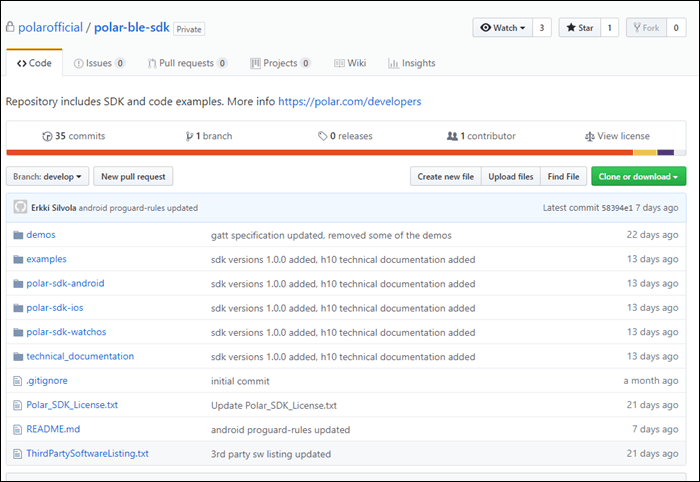The width and height of the screenshot is (700, 482).
Task: Click the folder icon beside polar-sdk-android
Action: coord(18,284)
